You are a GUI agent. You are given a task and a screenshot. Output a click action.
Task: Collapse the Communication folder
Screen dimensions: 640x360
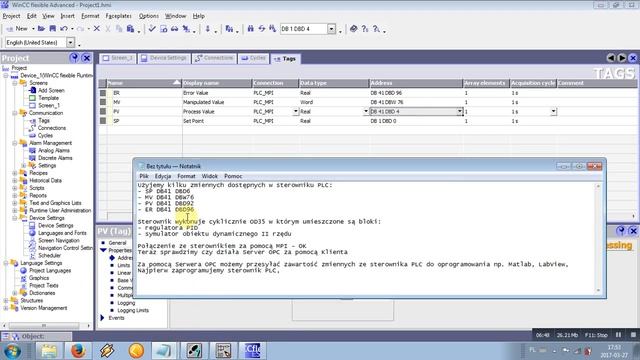(15, 113)
